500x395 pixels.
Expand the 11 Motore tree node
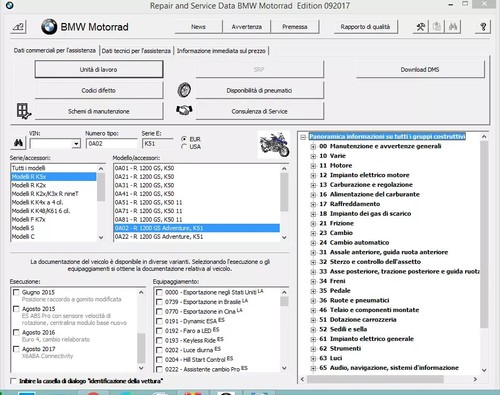tap(313, 166)
